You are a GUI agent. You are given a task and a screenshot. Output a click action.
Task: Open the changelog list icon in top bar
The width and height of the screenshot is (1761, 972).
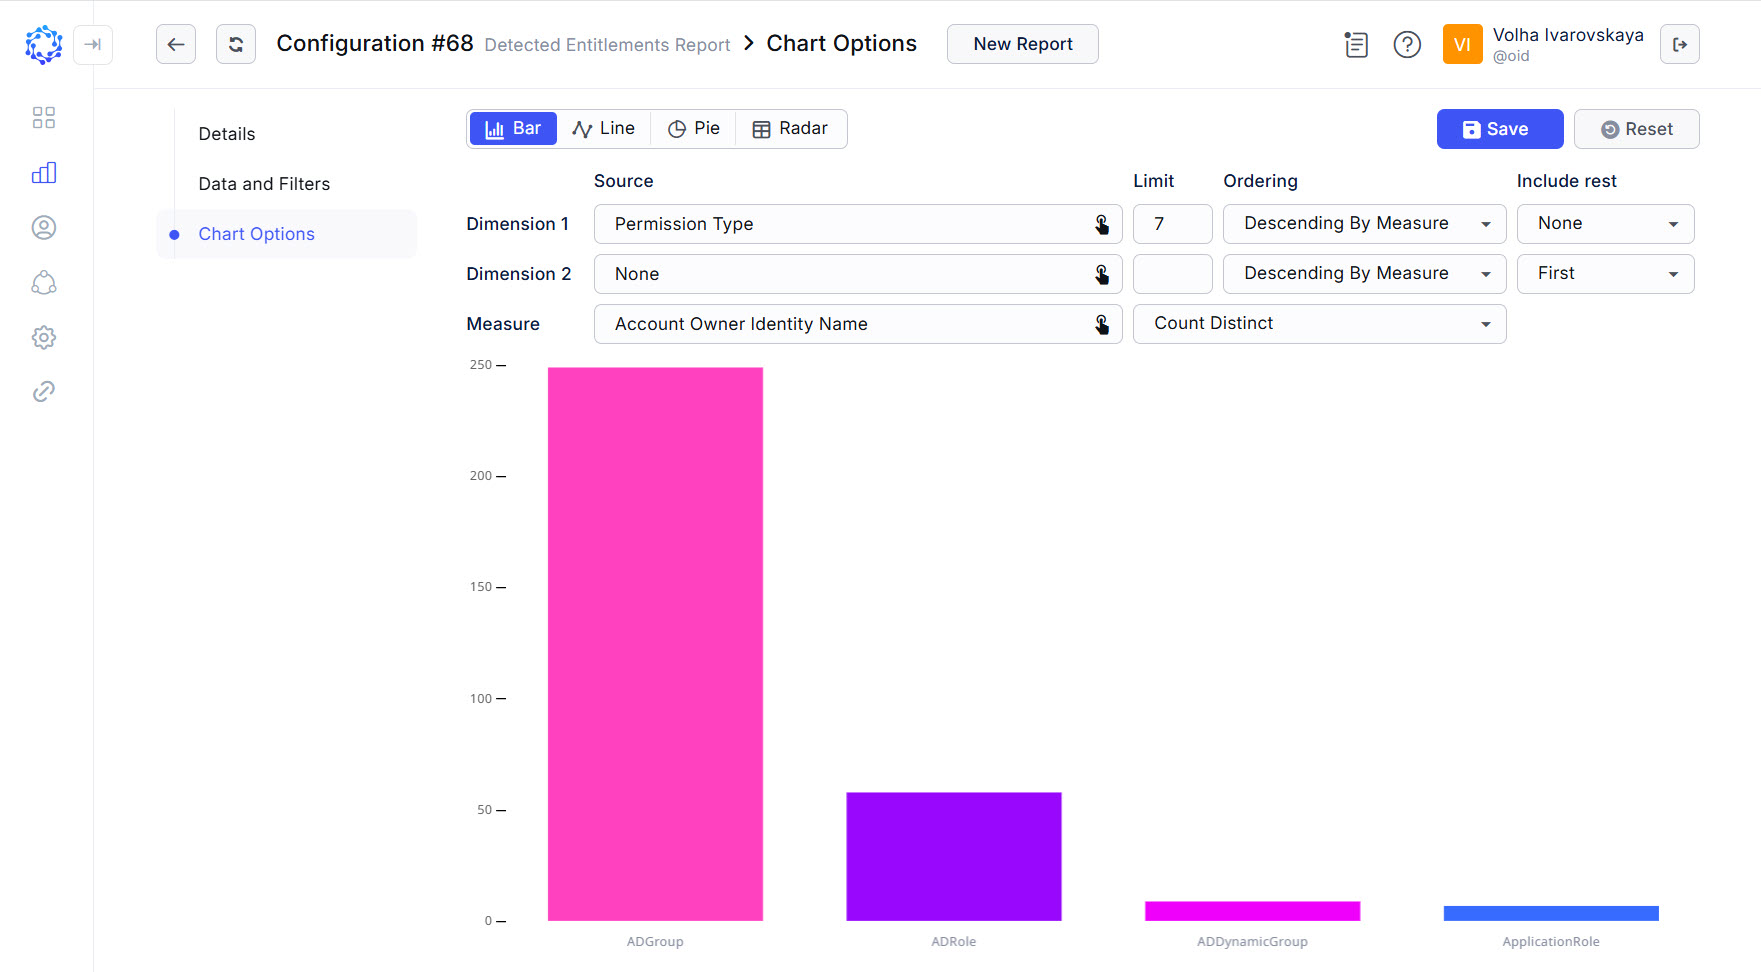pyautogui.click(x=1356, y=45)
